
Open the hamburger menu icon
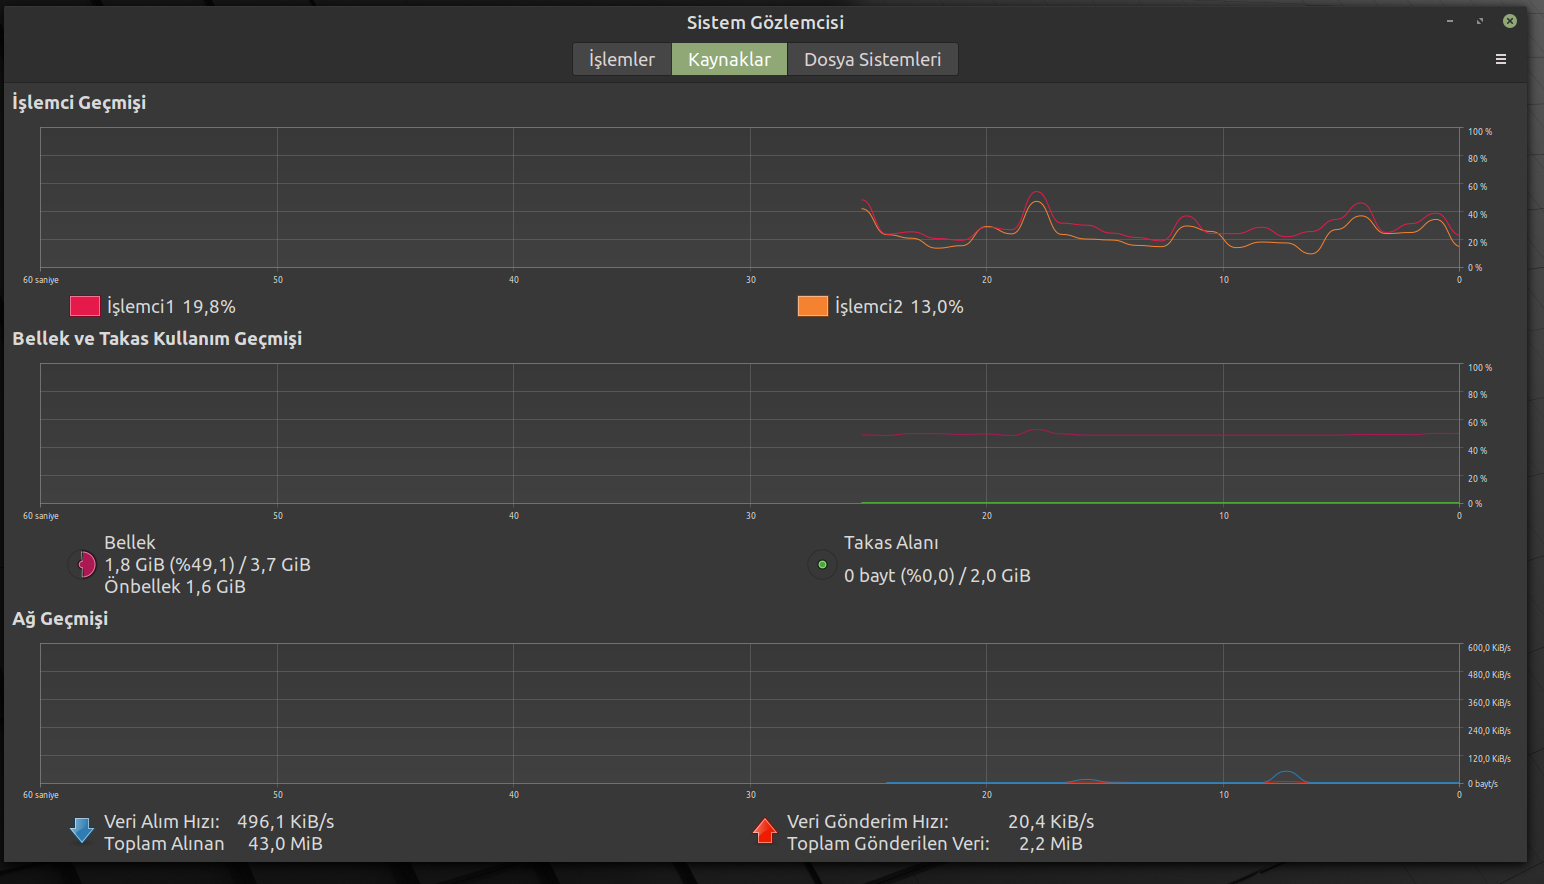click(x=1500, y=59)
